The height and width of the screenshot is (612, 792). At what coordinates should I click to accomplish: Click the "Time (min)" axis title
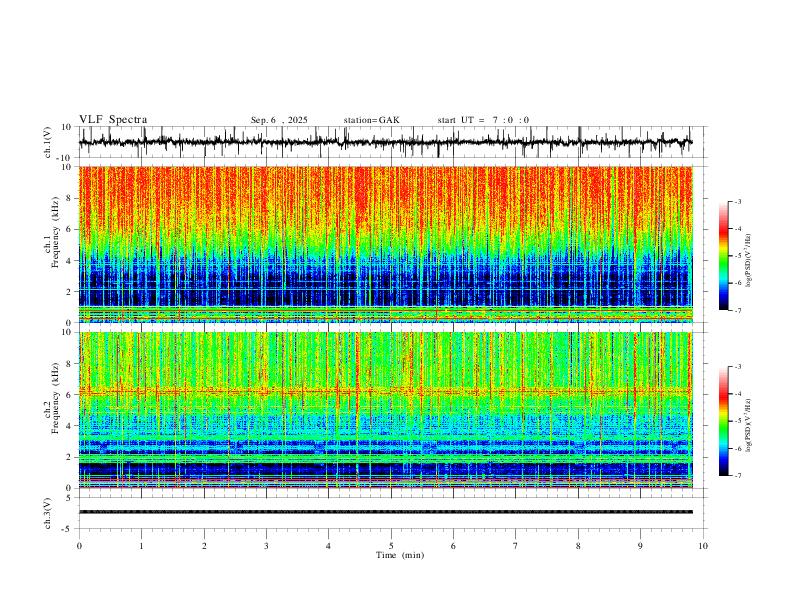400,555
